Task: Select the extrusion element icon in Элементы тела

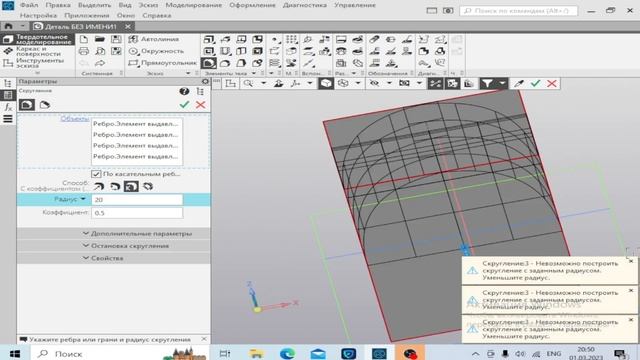Action: coord(209,39)
